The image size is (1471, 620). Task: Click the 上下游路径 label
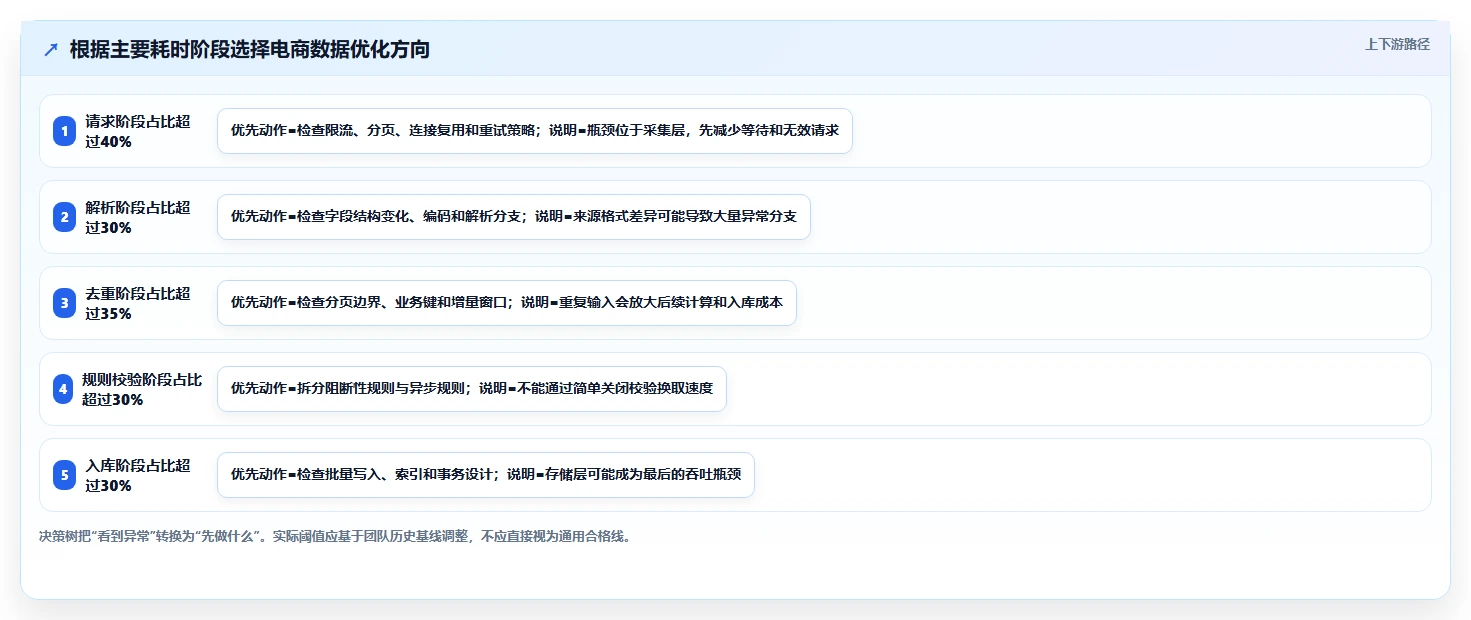point(1397,44)
